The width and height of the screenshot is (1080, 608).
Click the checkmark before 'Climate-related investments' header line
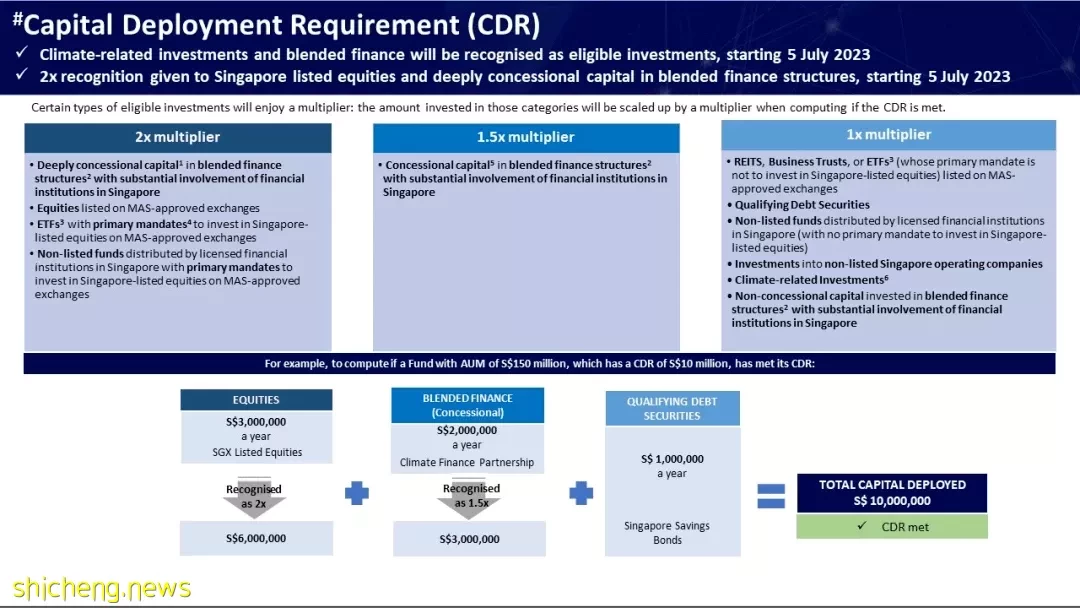point(22,53)
